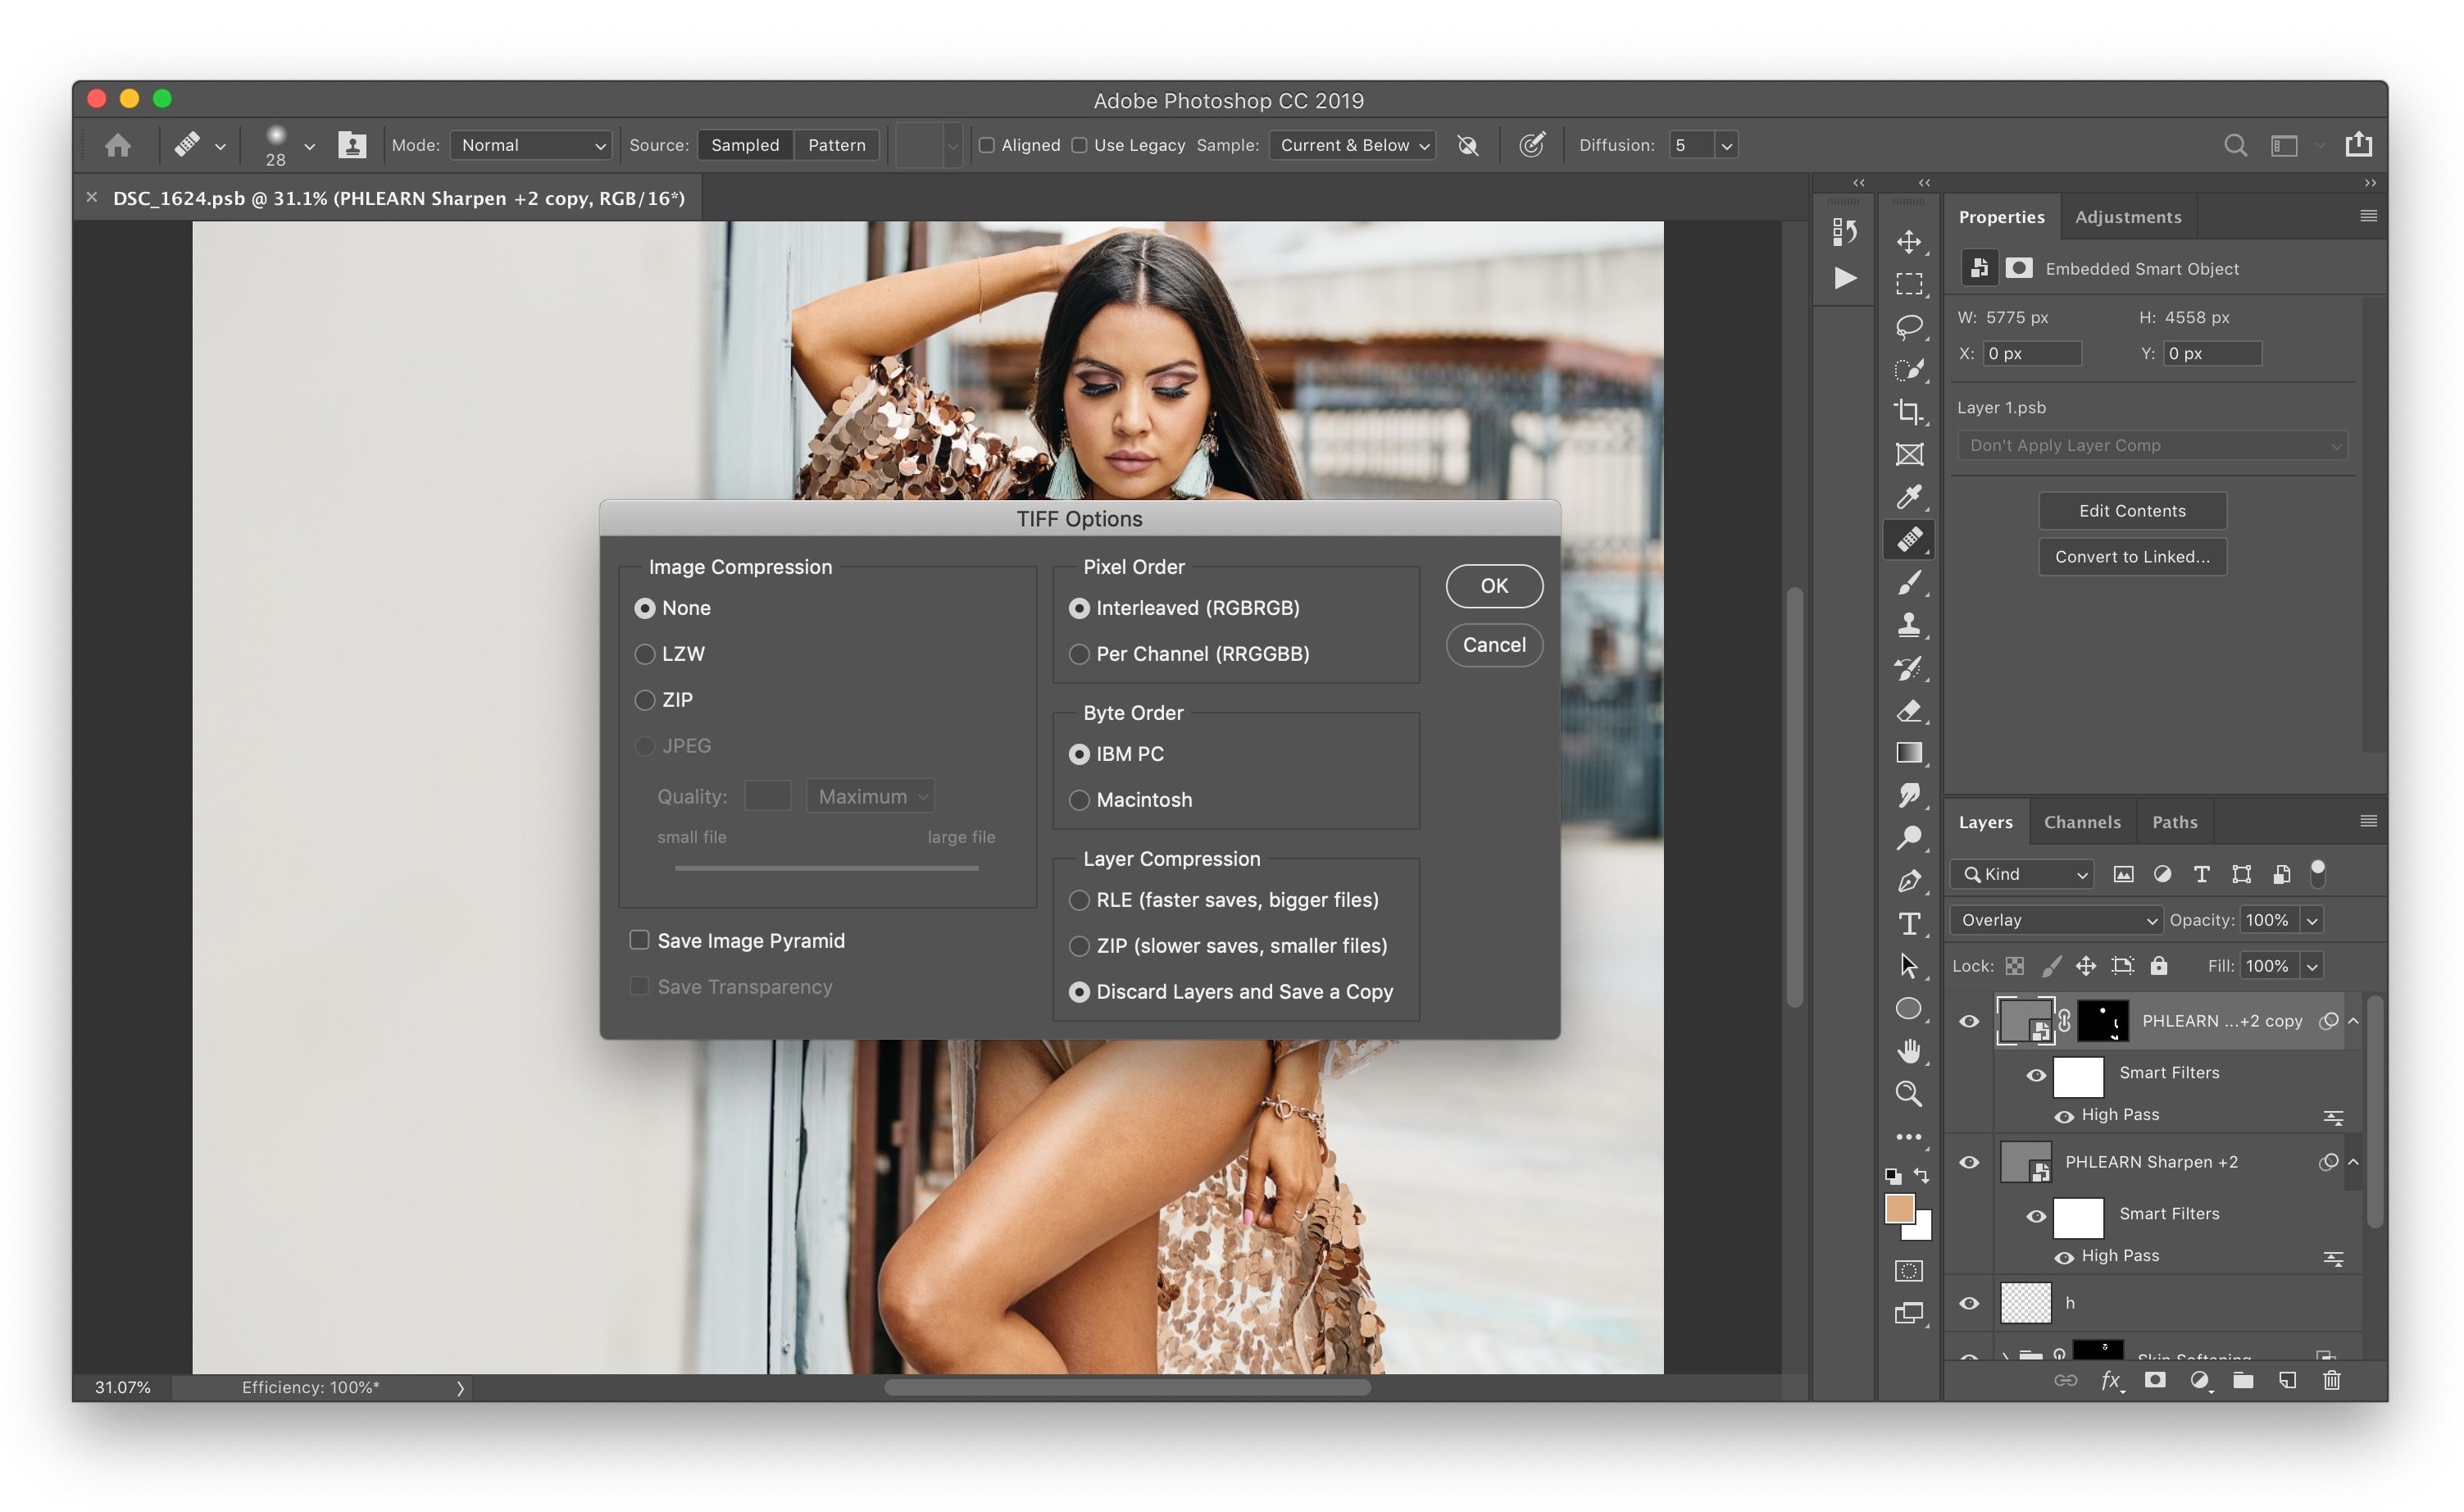Image resolution: width=2464 pixels, height=1512 pixels.
Task: Enable Save Image Pyramid checkbox
Action: (x=639, y=938)
